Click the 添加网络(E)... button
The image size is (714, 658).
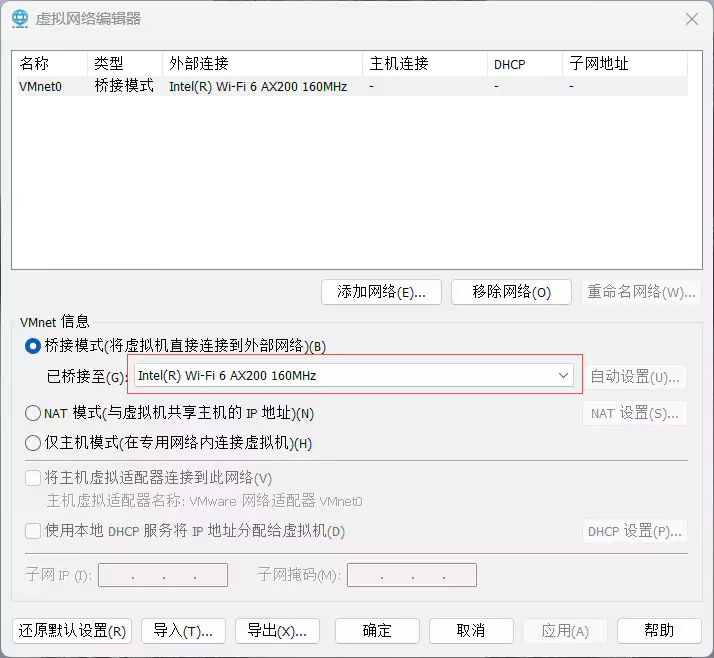pyautogui.click(x=381, y=292)
